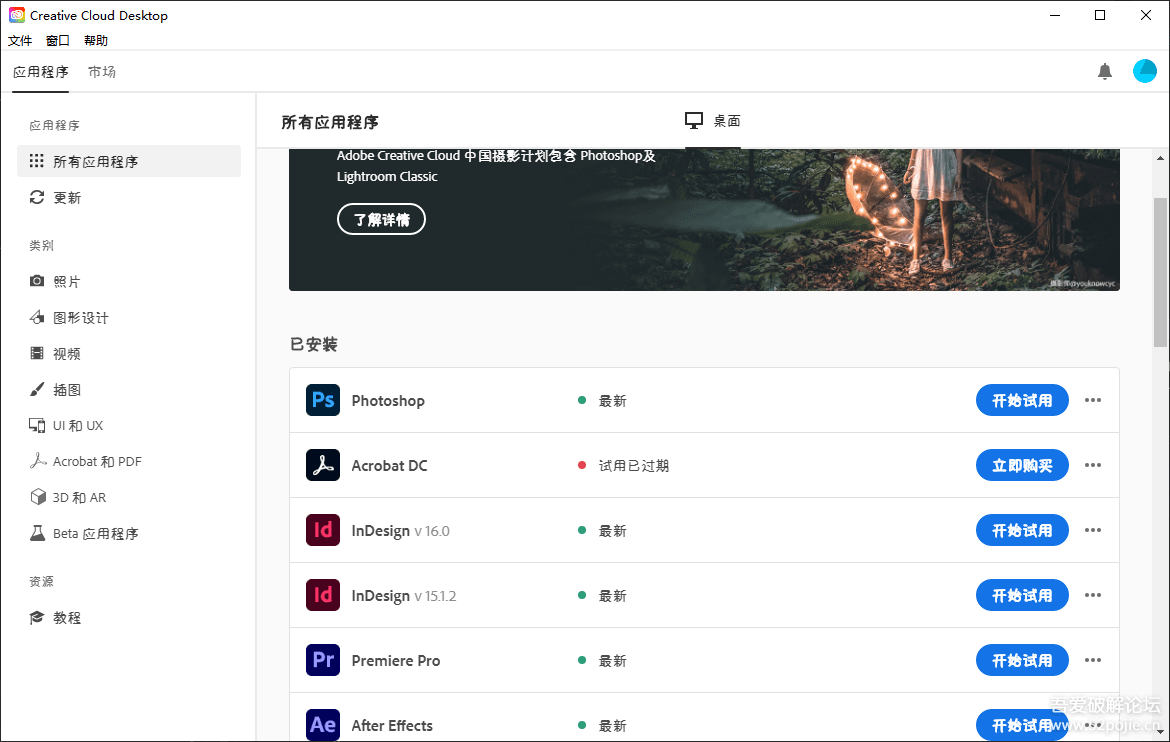Open the user account avatar

point(1145,71)
